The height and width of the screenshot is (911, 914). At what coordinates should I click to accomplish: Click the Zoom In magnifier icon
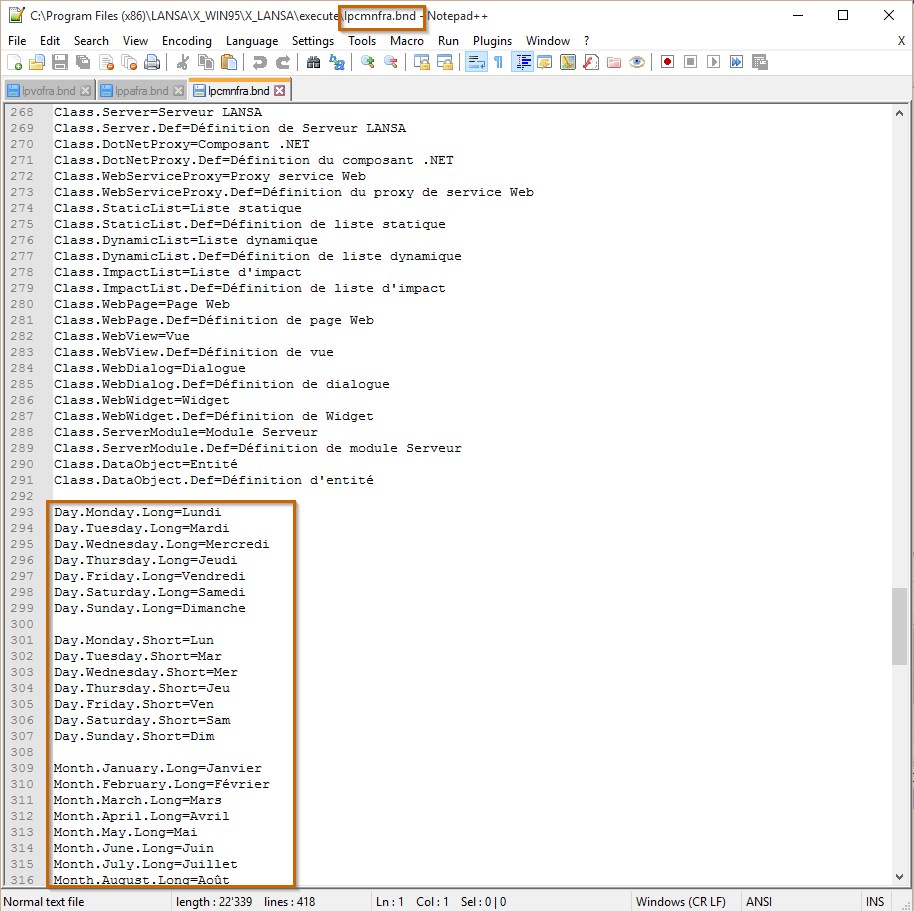point(368,62)
